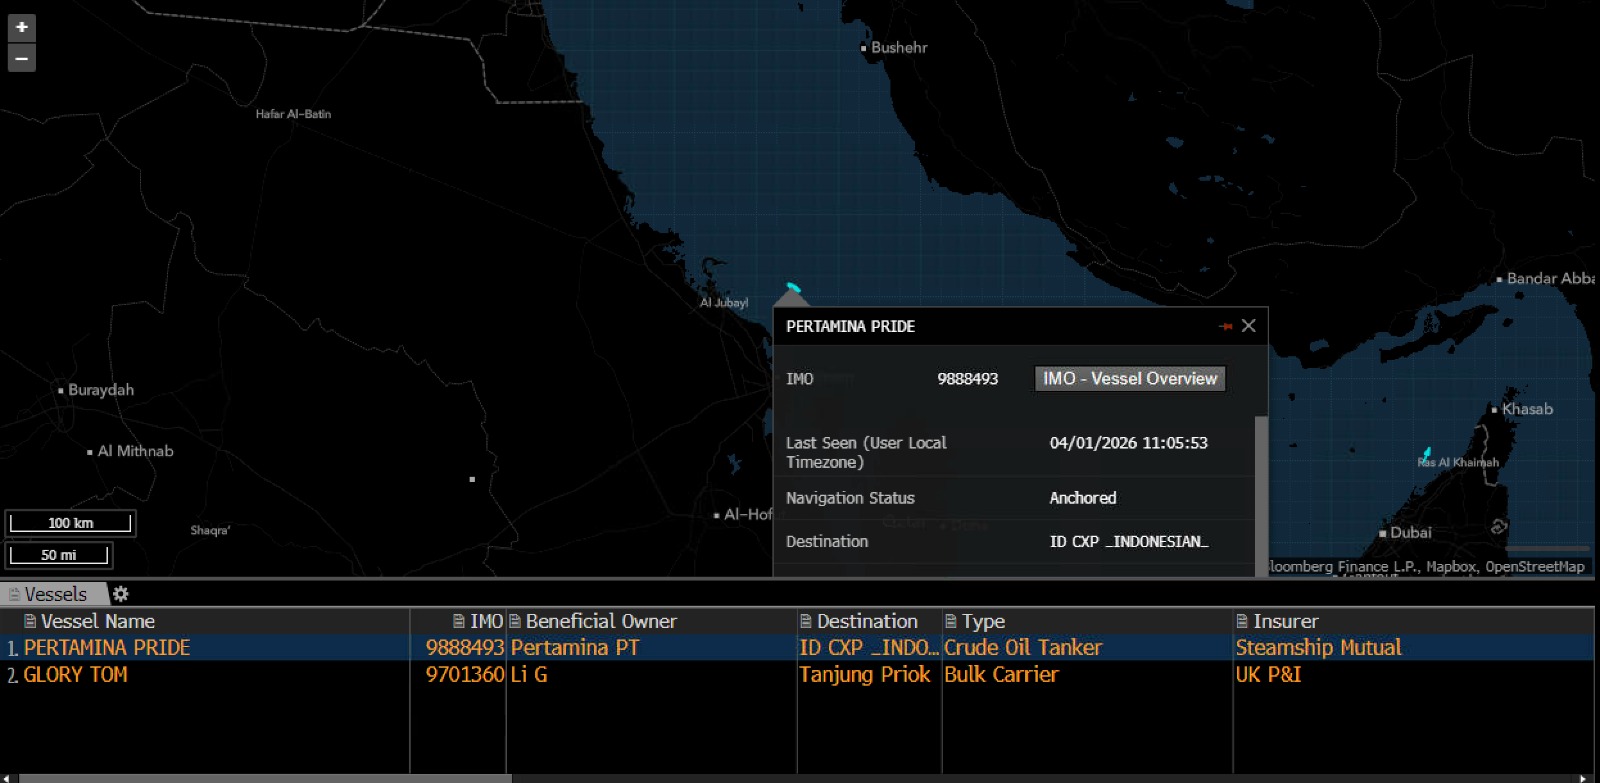Screen dimensions: 1600x783
Task: Zoom out of the map
Action: click(x=21, y=59)
